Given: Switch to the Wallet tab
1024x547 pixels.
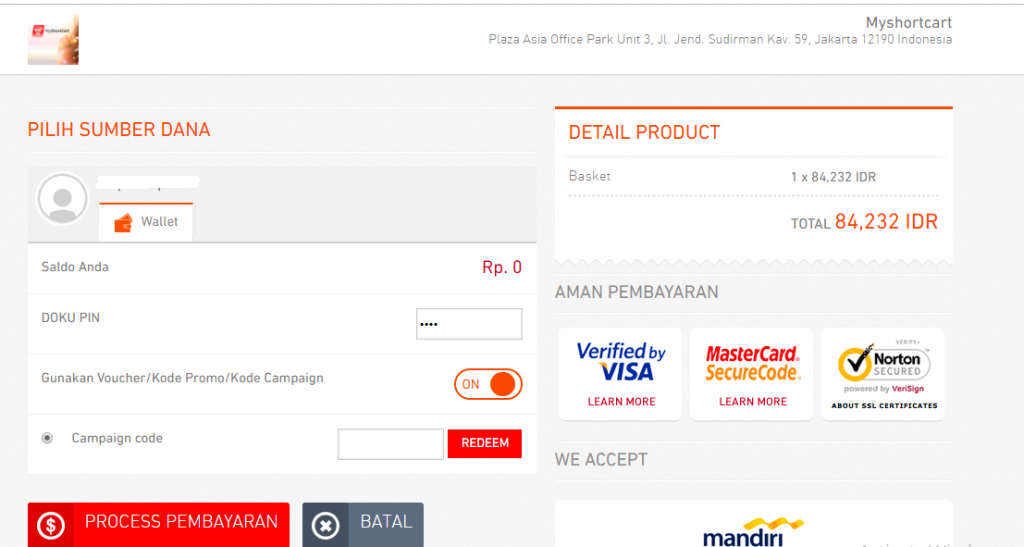Looking at the screenshot, I should [x=146, y=222].
